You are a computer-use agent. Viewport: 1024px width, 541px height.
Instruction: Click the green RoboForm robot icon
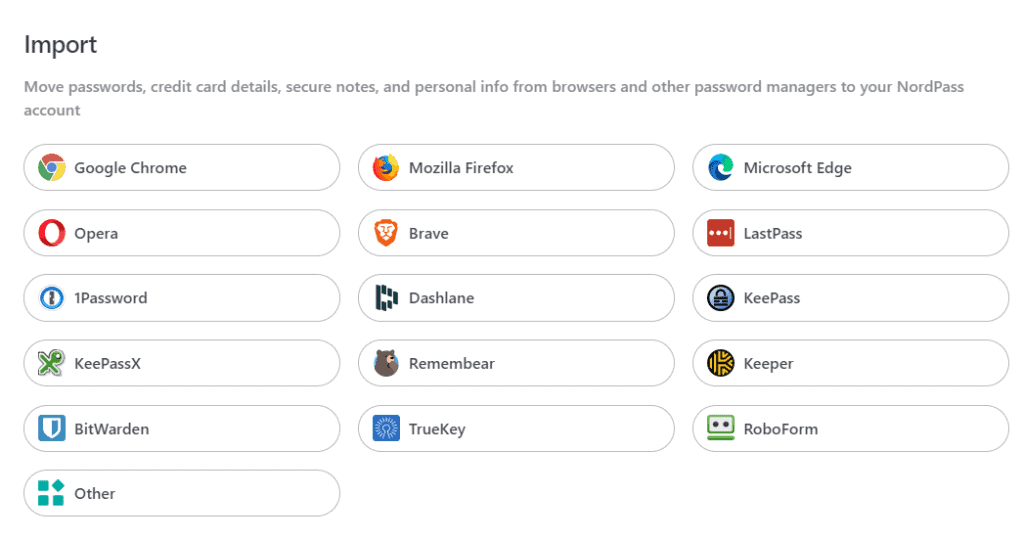[x=721, y=428]
